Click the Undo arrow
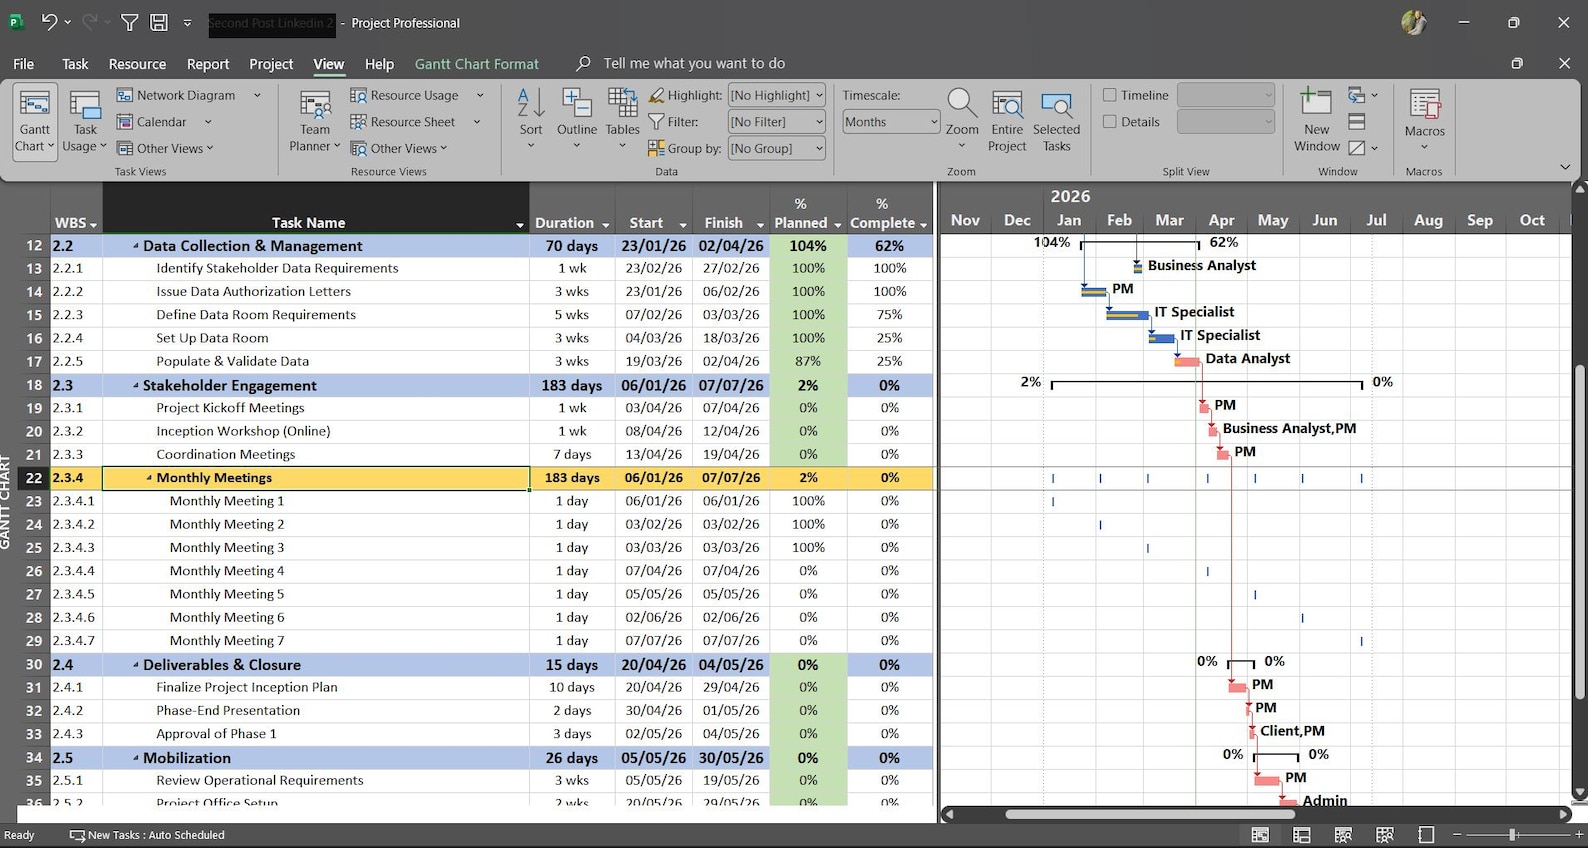1588x848 pixels. [x=49, y=22]
